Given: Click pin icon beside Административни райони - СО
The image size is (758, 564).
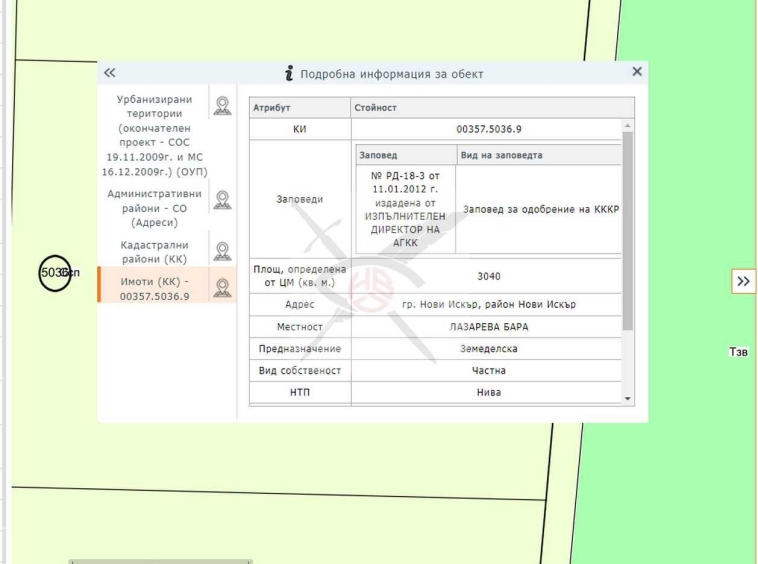Looking at the screenshot, I should (222, 200).
